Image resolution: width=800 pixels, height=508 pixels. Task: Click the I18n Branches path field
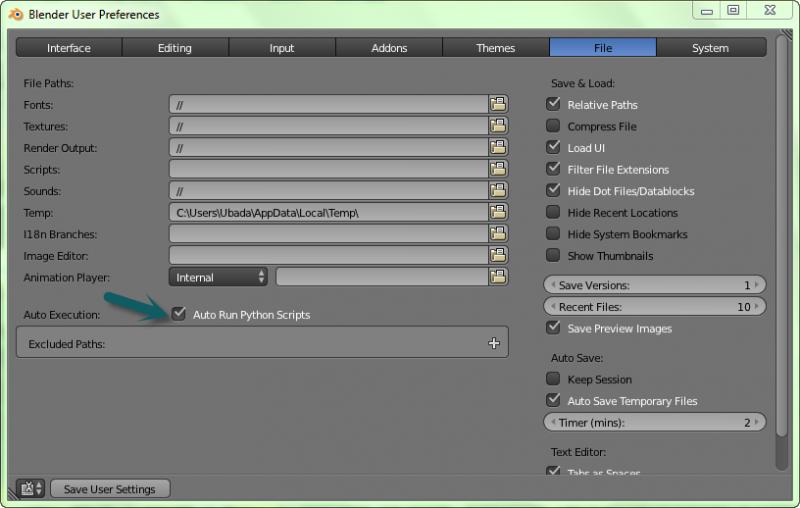coord(329,234)
